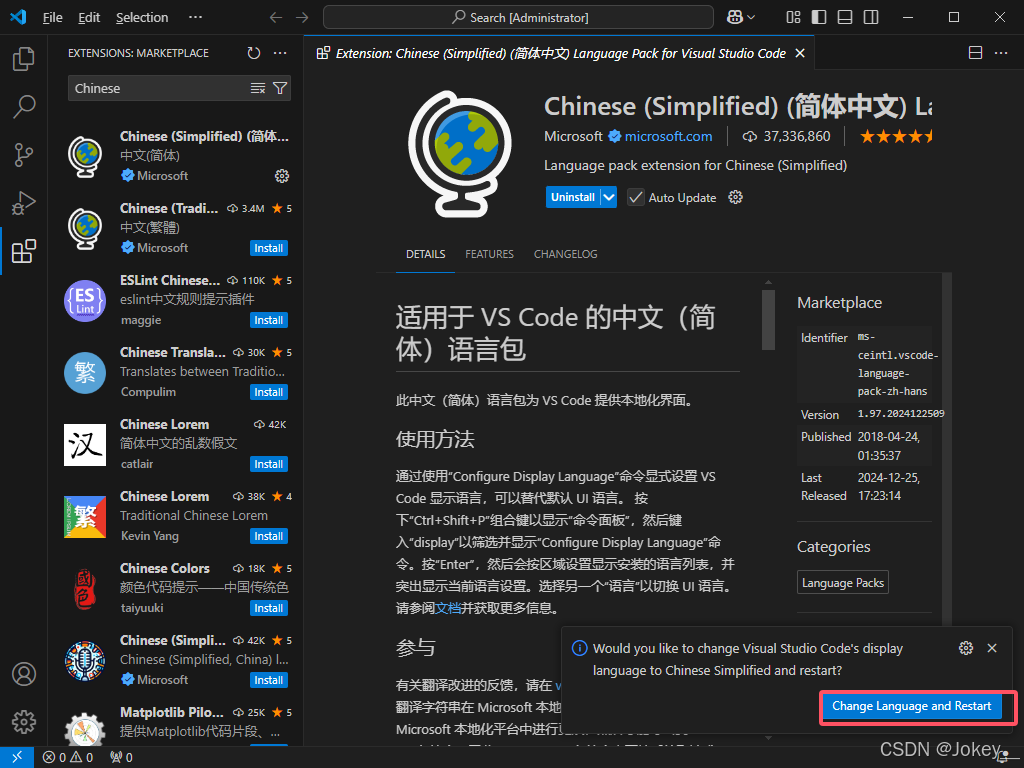
Task: Click Change Language and Restart button
Action: [x=911, y=706]
